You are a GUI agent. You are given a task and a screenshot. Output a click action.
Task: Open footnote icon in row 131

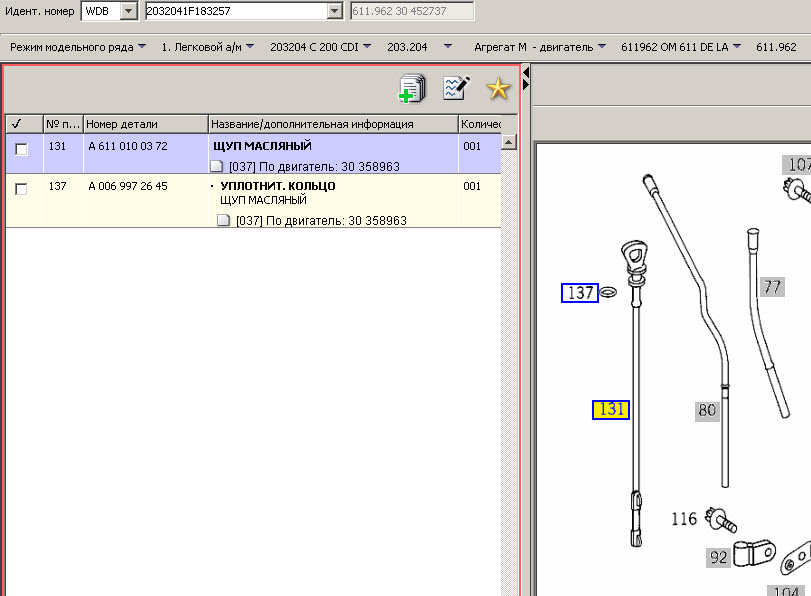click(x=216, y=166)
